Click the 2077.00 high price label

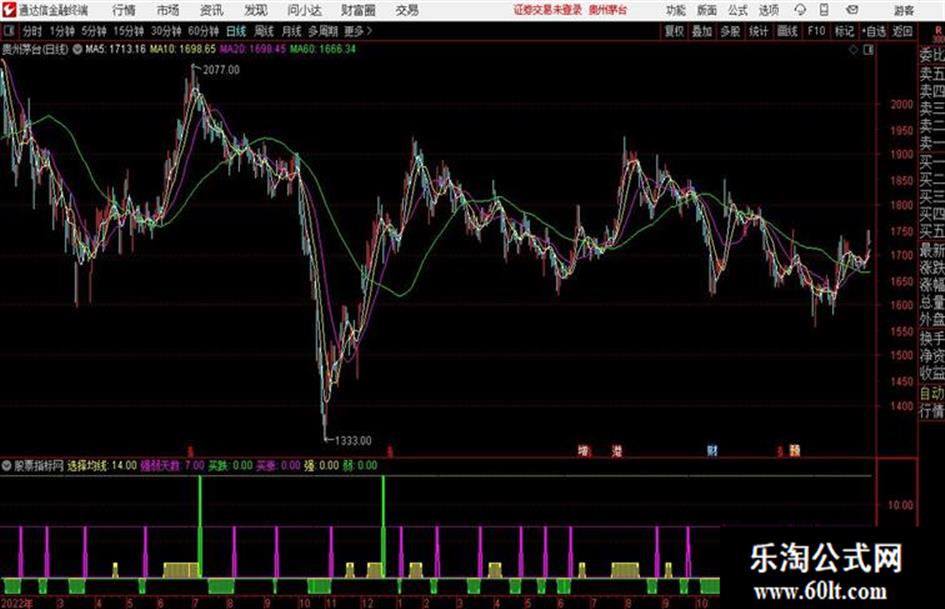(x=221, y=70)
